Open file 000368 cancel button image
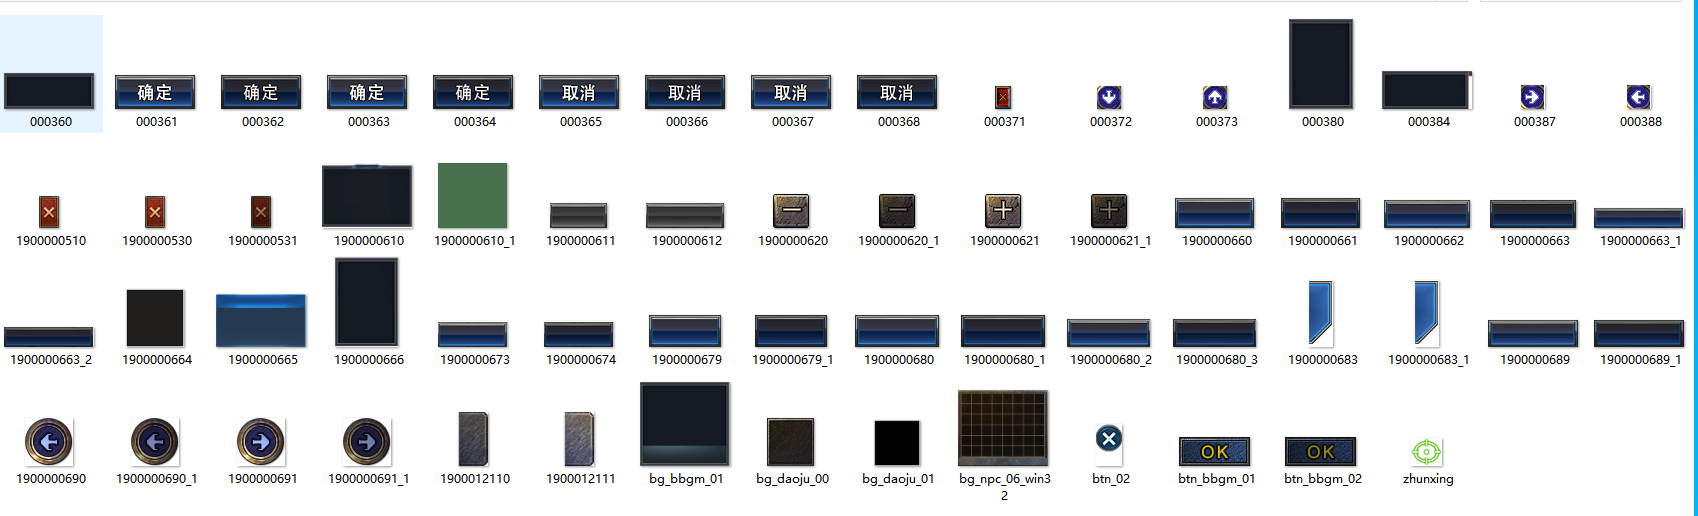Screen dimensions: 1698x516 click(897, 92)
